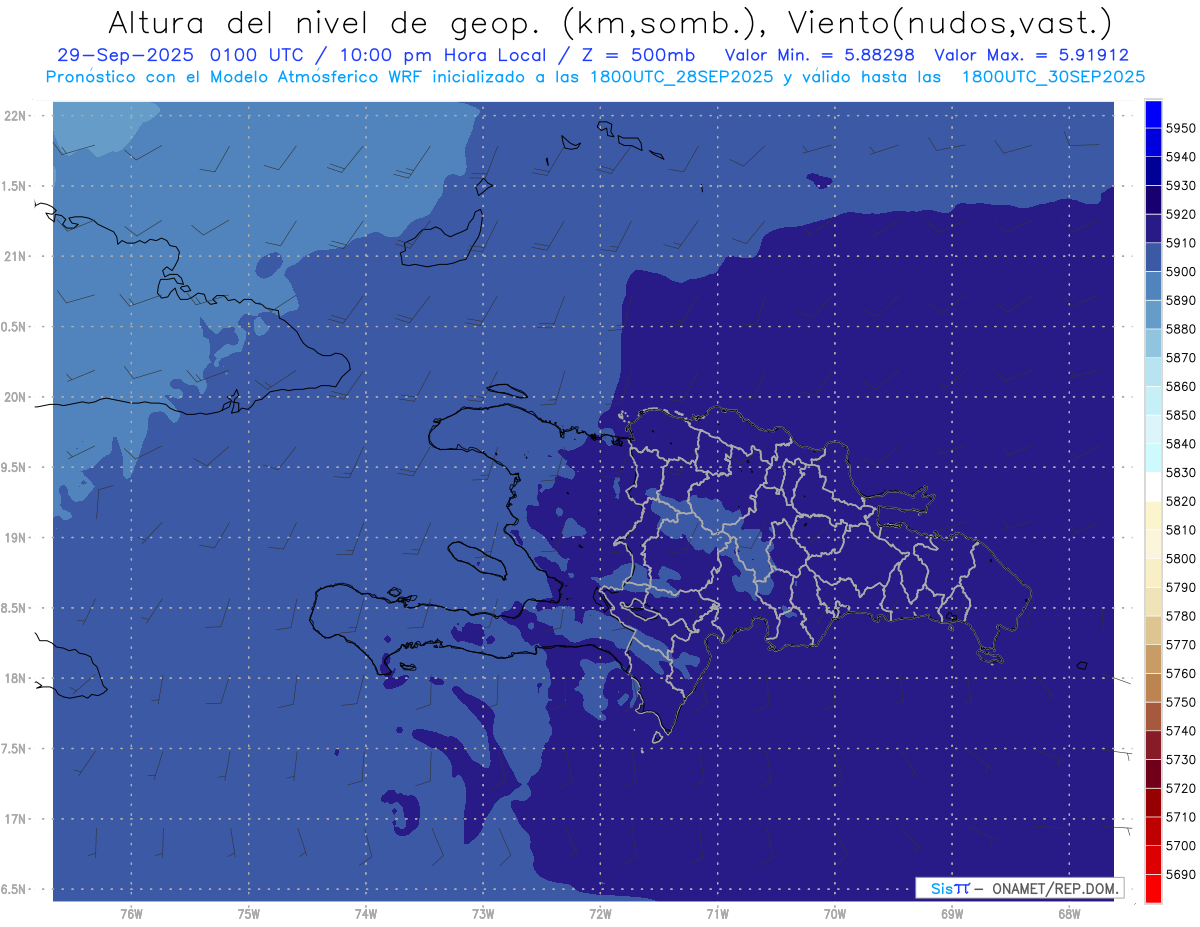Click the 22N latitude axis label
The image size is (1200, 927).
pyautogui.click(x=17, y=115)
